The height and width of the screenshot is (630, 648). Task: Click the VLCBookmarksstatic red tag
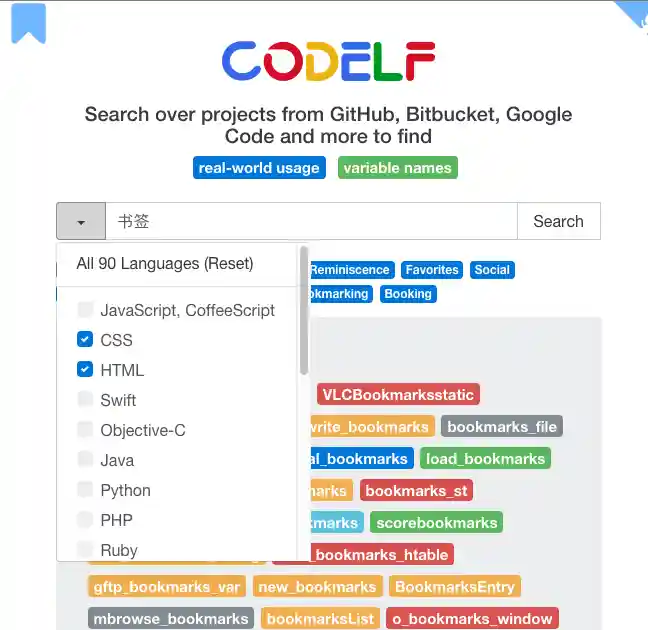(398, 395)
